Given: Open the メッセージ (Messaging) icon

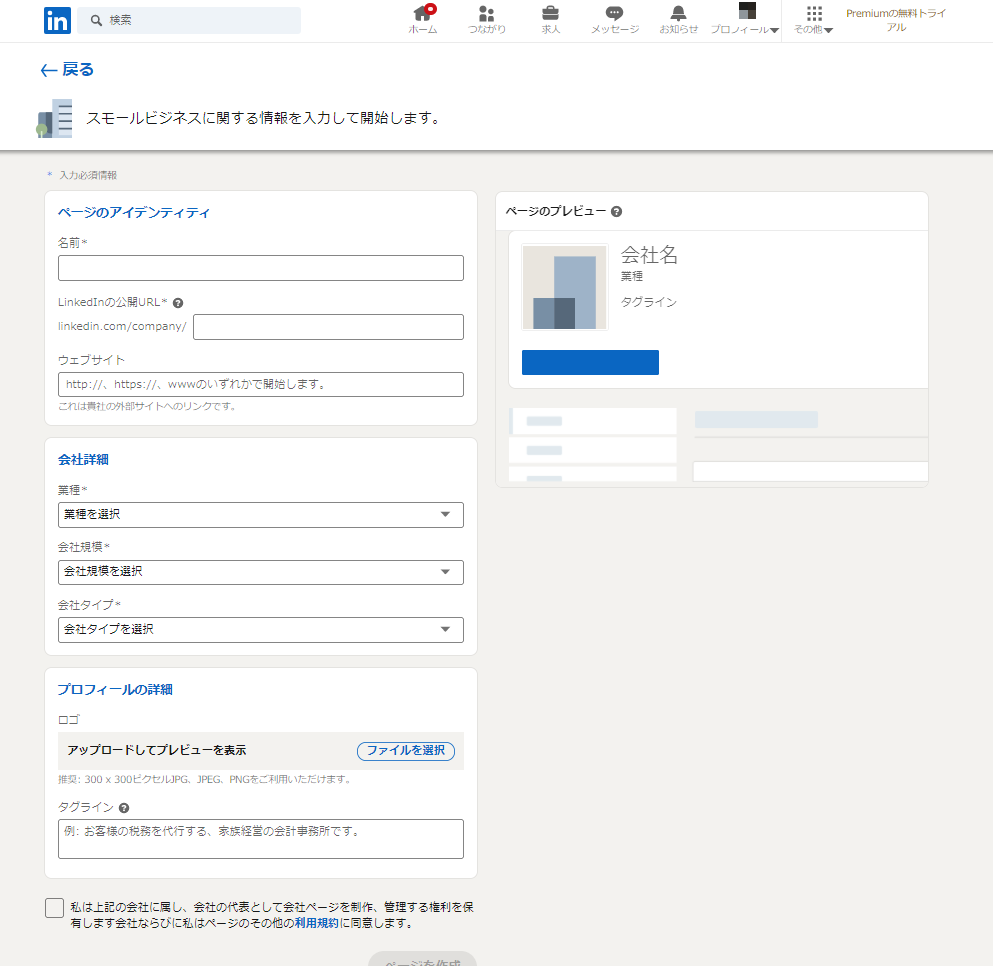Looking at the screenshot, I should pos(614,14).
